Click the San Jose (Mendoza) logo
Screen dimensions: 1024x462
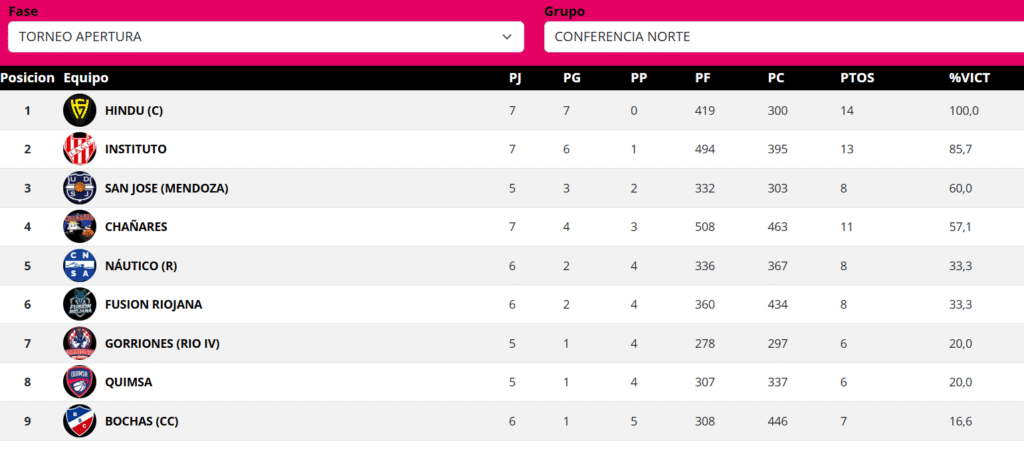click(x=79, y=188)
